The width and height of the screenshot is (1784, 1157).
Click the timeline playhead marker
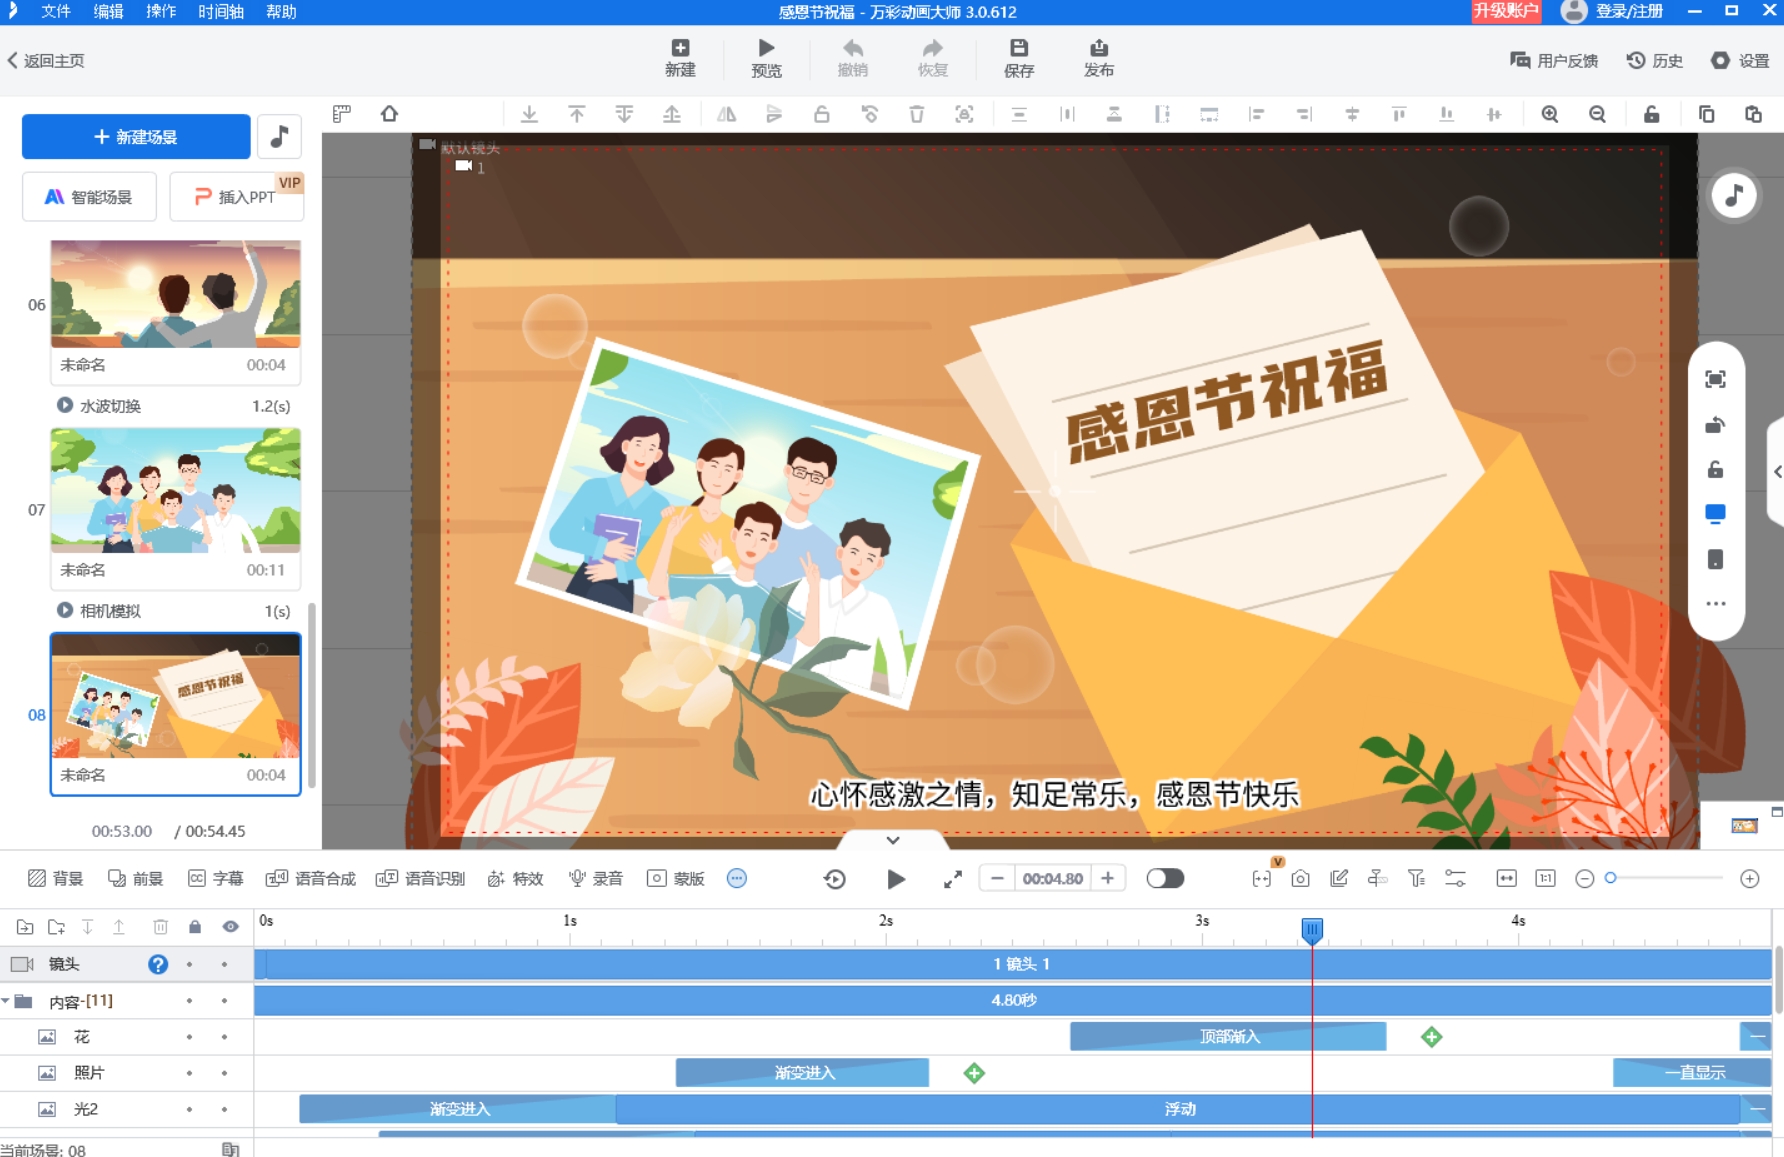pos(1312,930)
